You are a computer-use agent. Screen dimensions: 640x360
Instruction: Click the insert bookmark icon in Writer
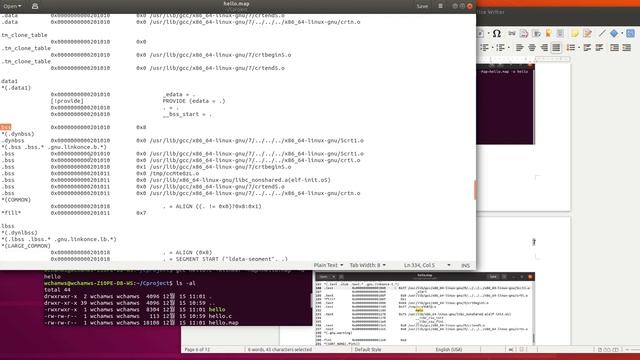click(x=549, y=33)
